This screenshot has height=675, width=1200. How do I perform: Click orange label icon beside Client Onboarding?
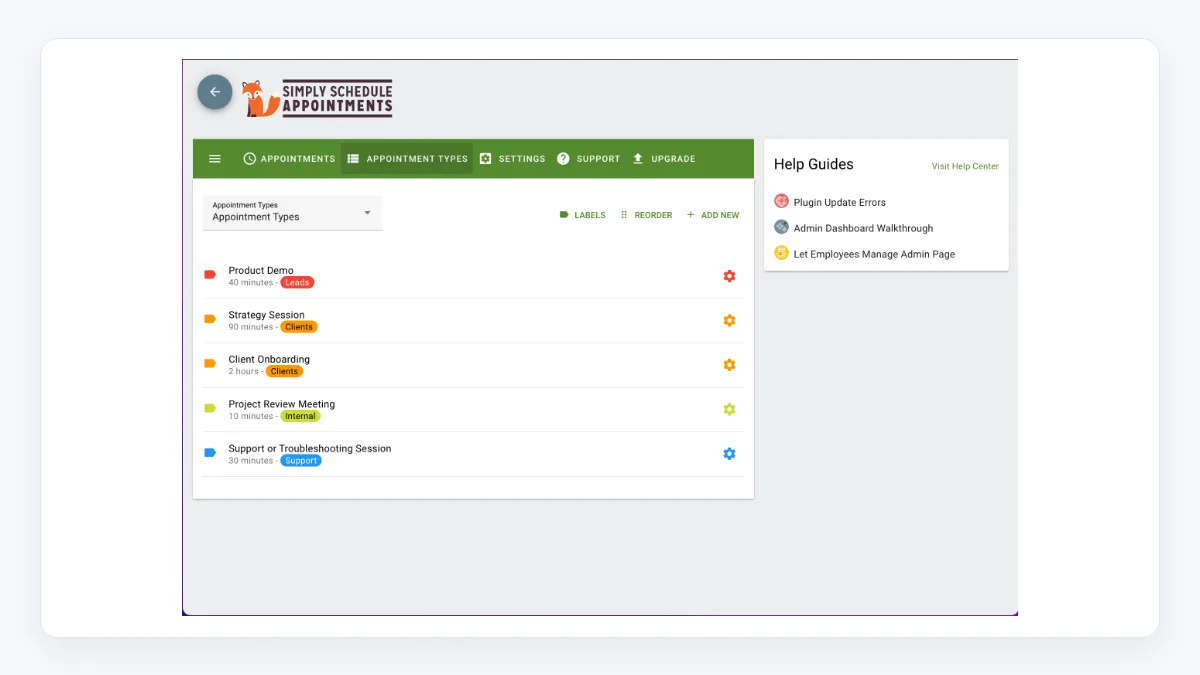[x=210, y=363]
